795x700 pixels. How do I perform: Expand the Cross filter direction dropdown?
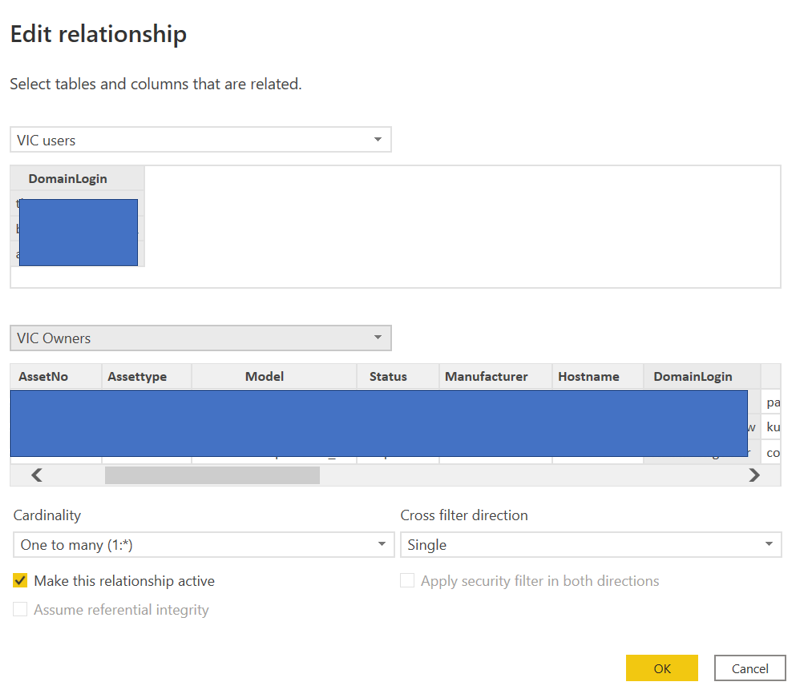(x=591, y=545)
